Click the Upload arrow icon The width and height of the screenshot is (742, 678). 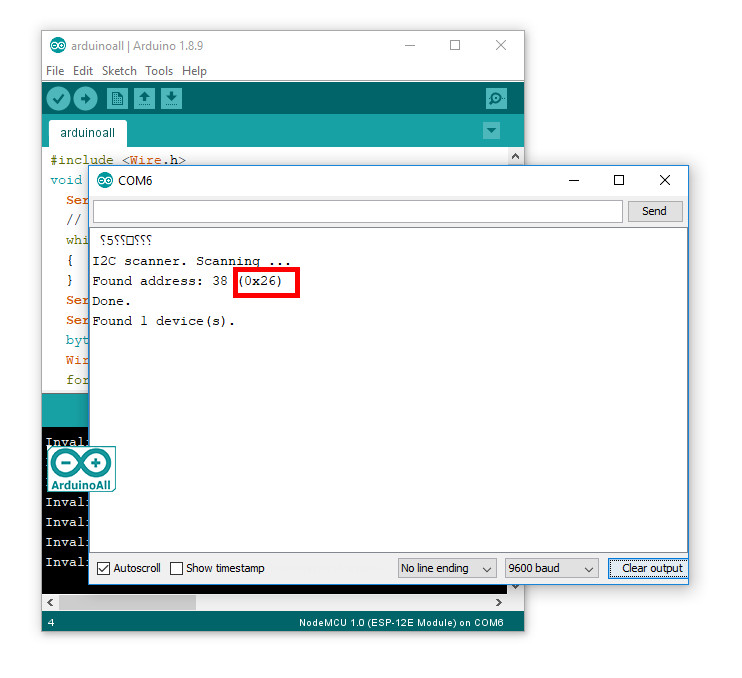pos(86,99)
